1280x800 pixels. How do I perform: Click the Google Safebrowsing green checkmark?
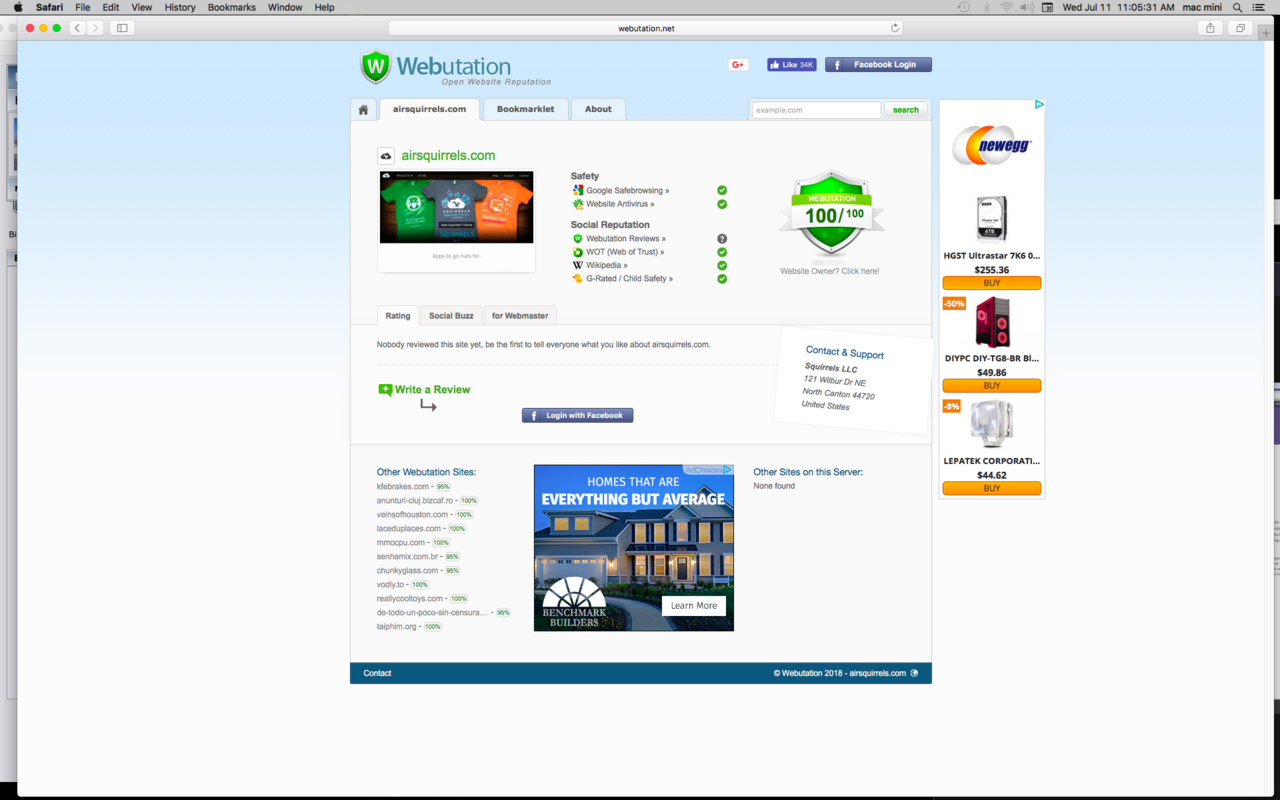[x=722, y=190]
